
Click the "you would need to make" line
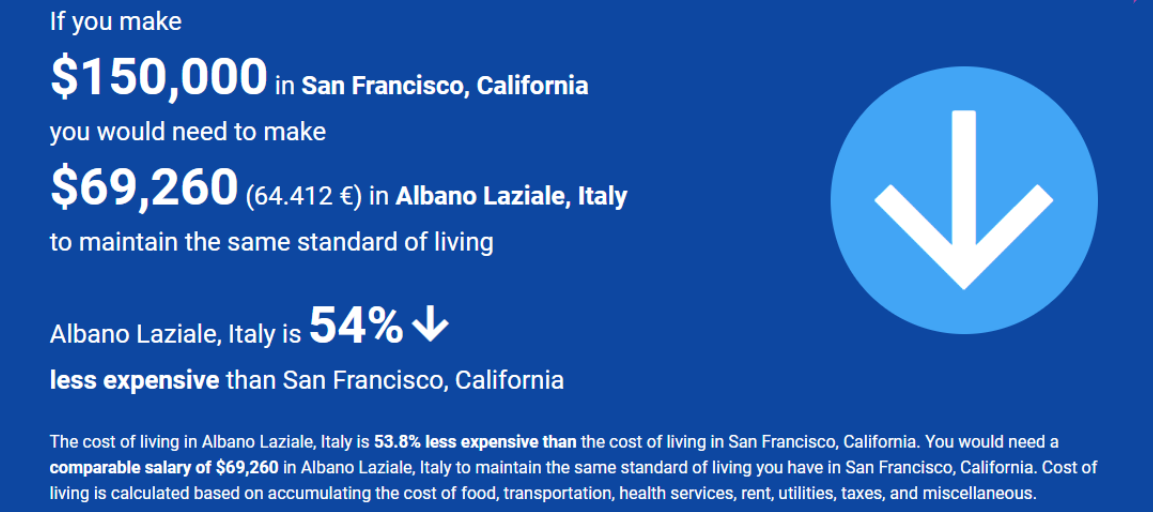pos(188,131)
